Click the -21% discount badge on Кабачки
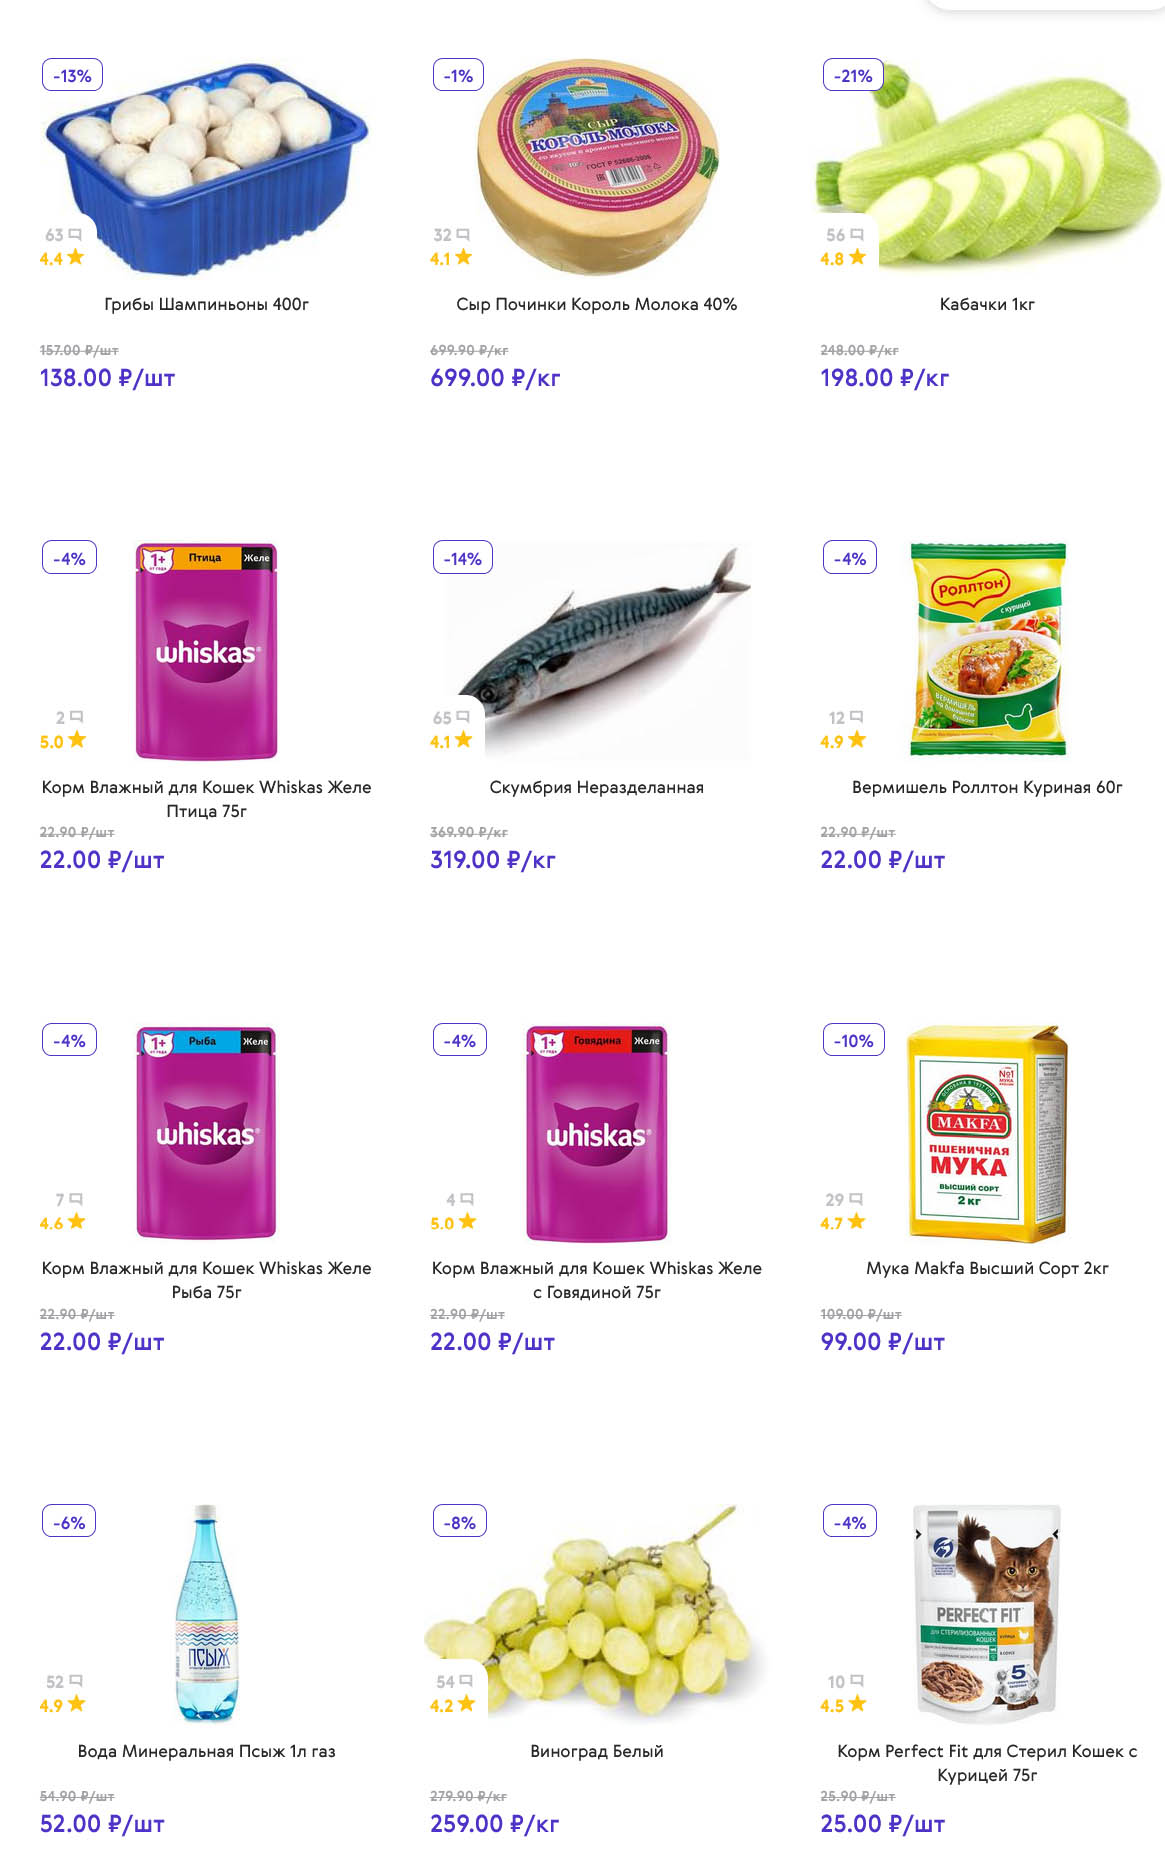 pyautogui.click(x=853, y=76)
